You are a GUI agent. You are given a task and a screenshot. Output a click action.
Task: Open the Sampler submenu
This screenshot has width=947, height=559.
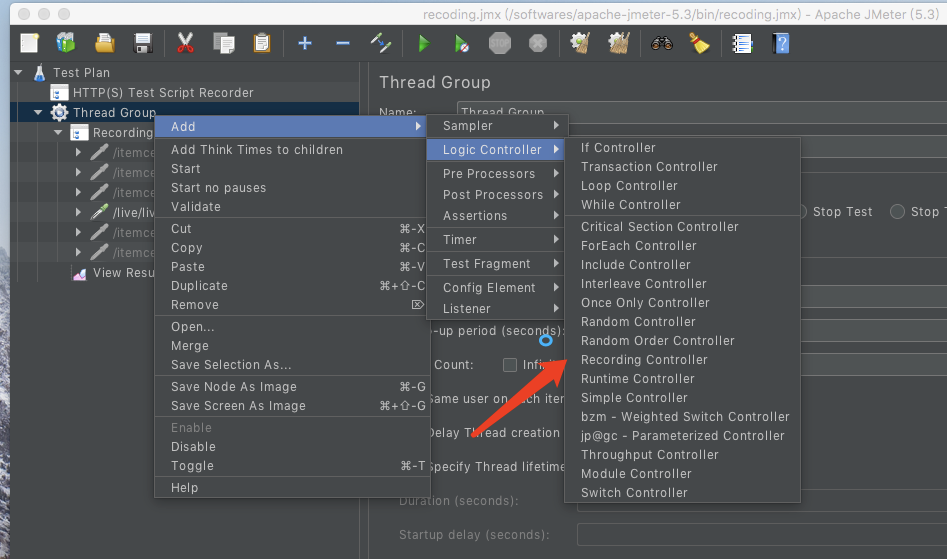[497, 126]
